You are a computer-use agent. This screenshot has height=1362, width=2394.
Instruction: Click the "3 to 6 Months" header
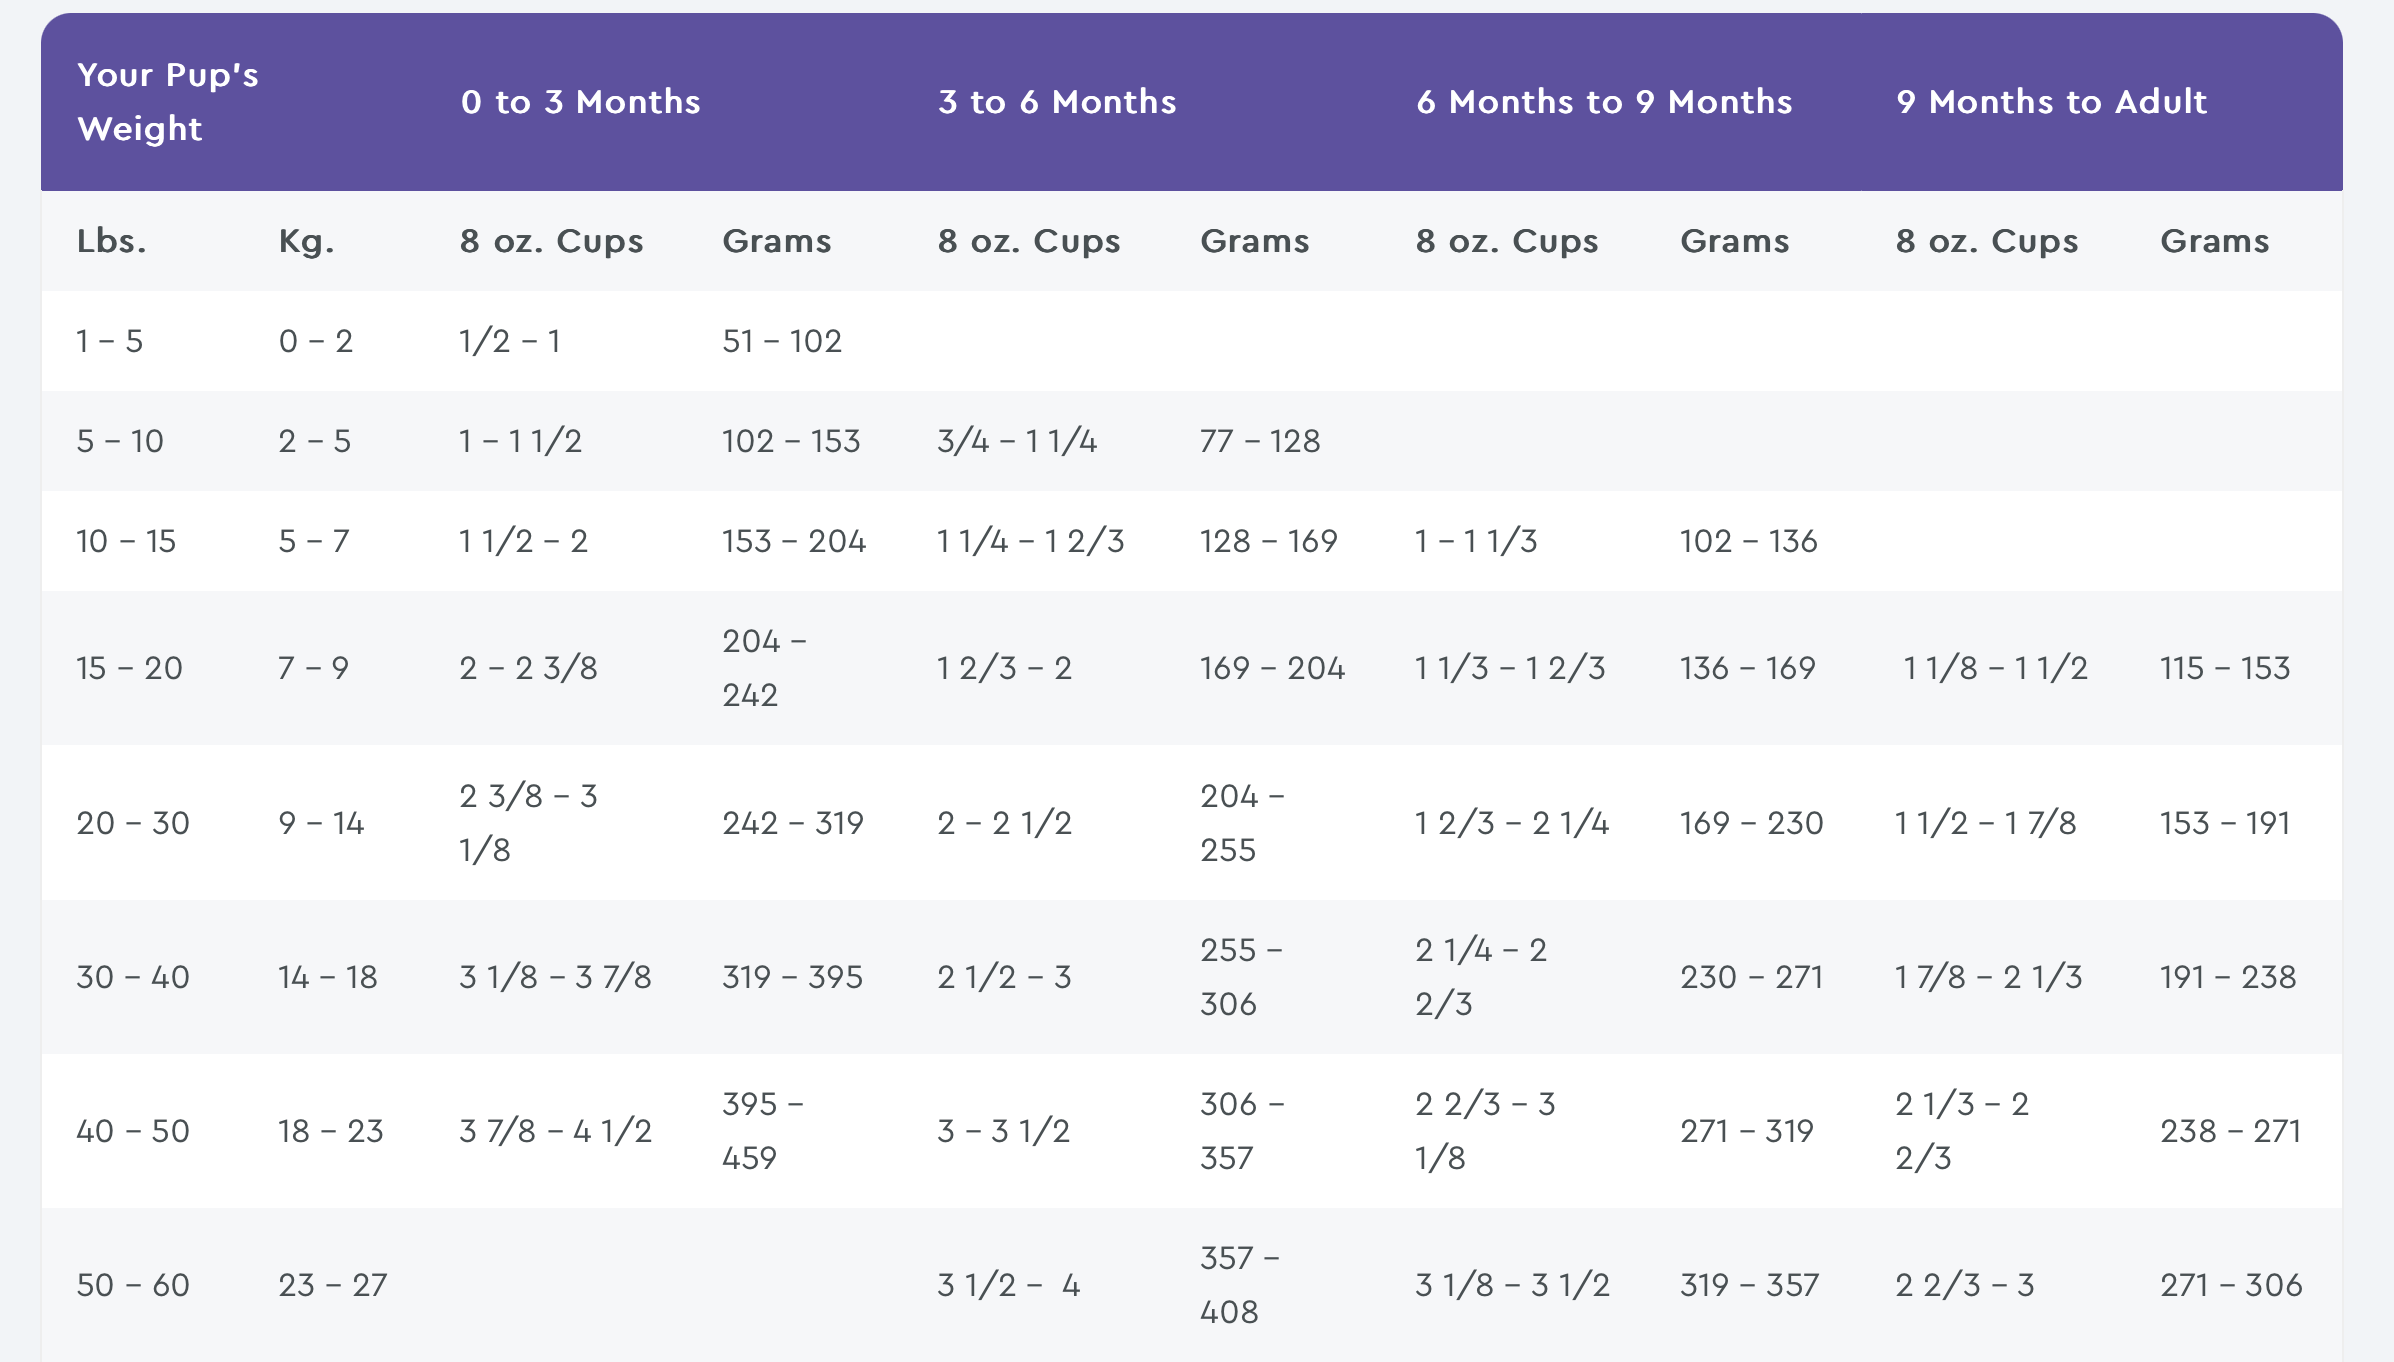tap(1057, 102)
